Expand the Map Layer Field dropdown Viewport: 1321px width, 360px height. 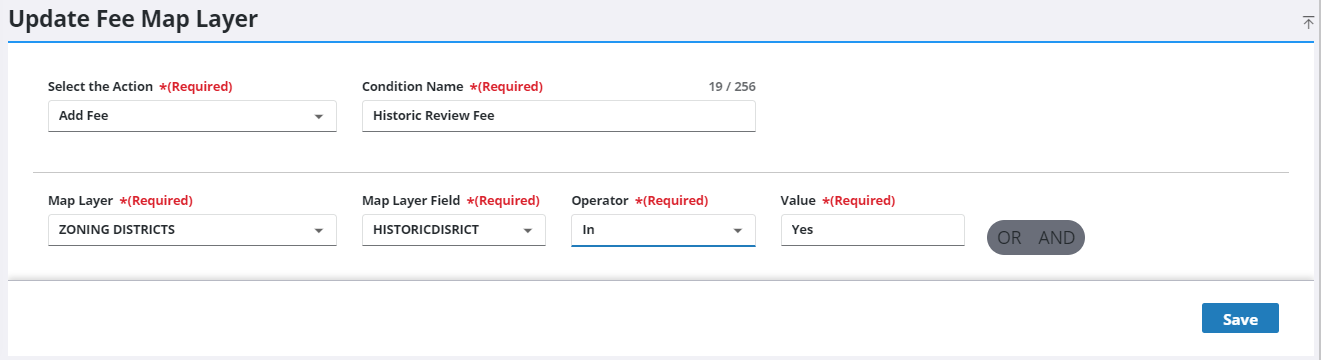[454, 230]
